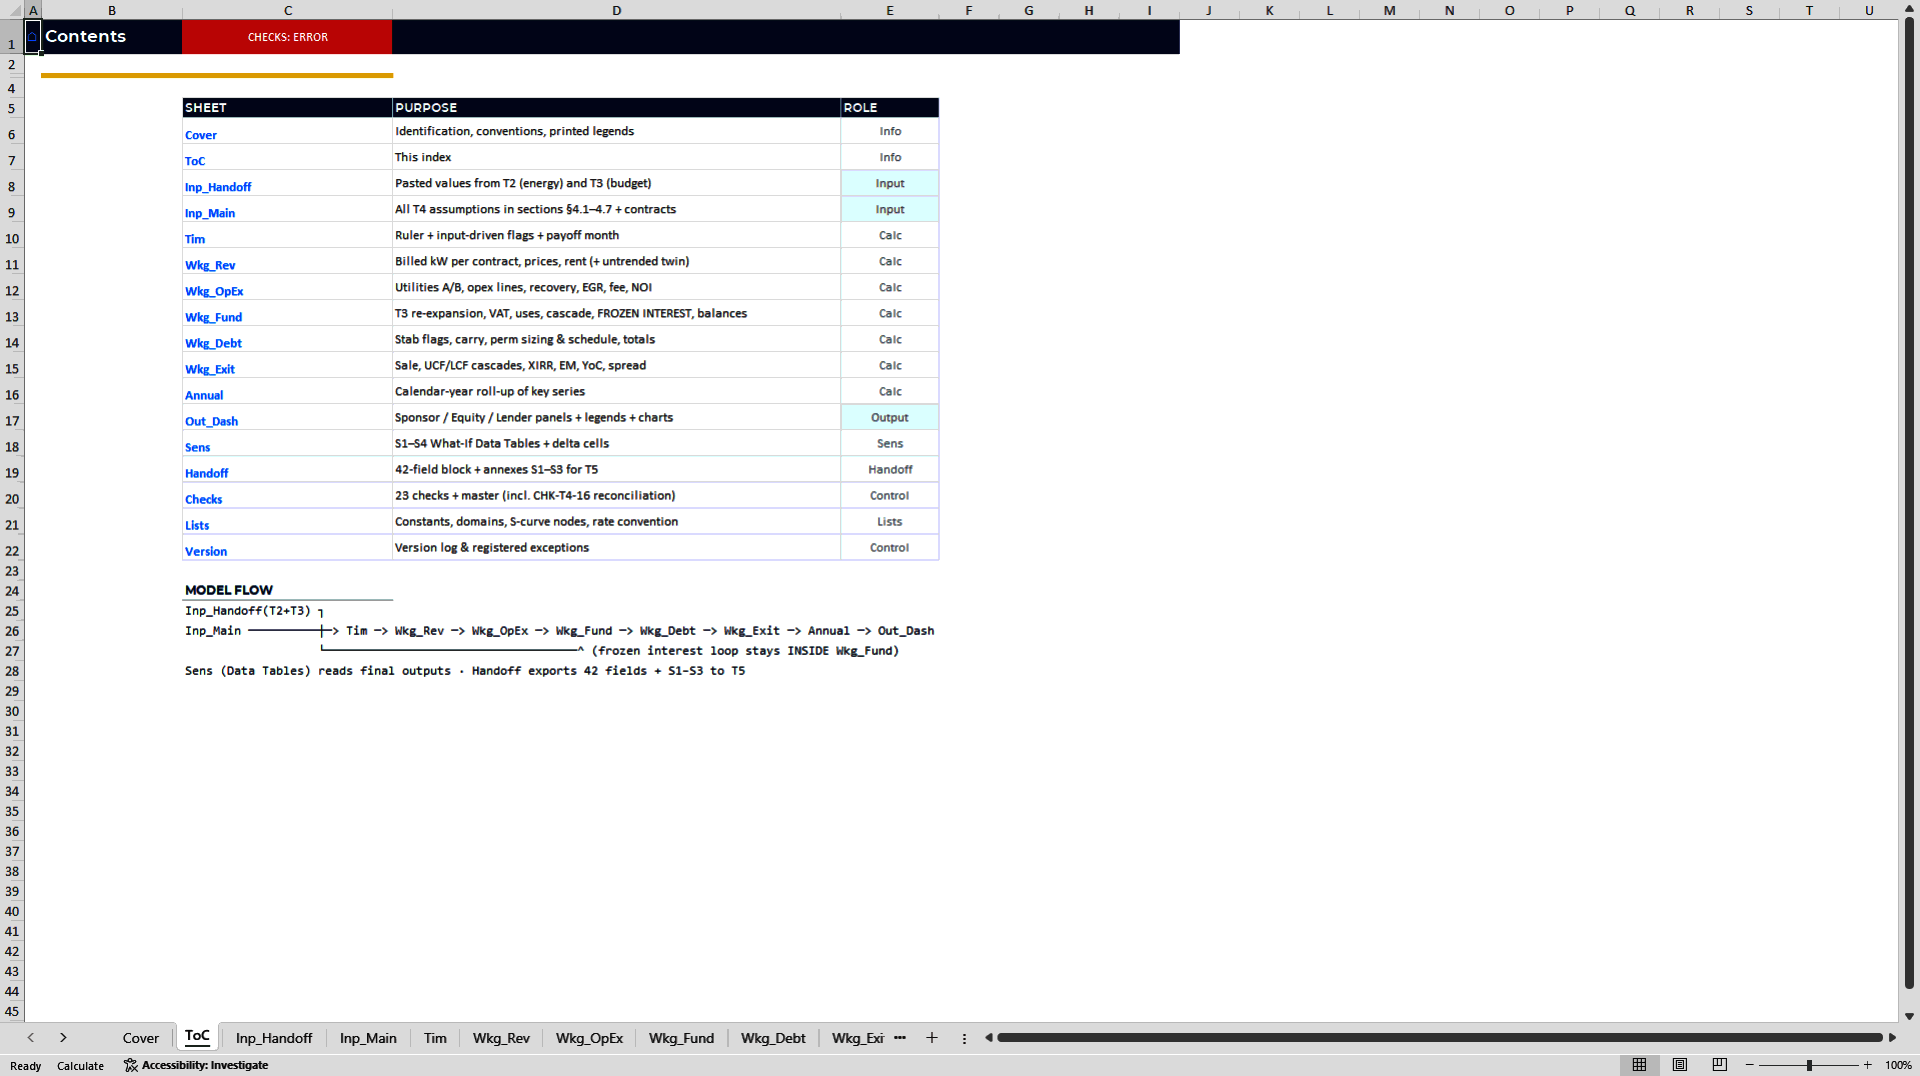This screenshot has height=1076, width=1920.
Task: Click the Input role for Inp_Handoff
Action: pyautogui.click(x=890, y=183)
